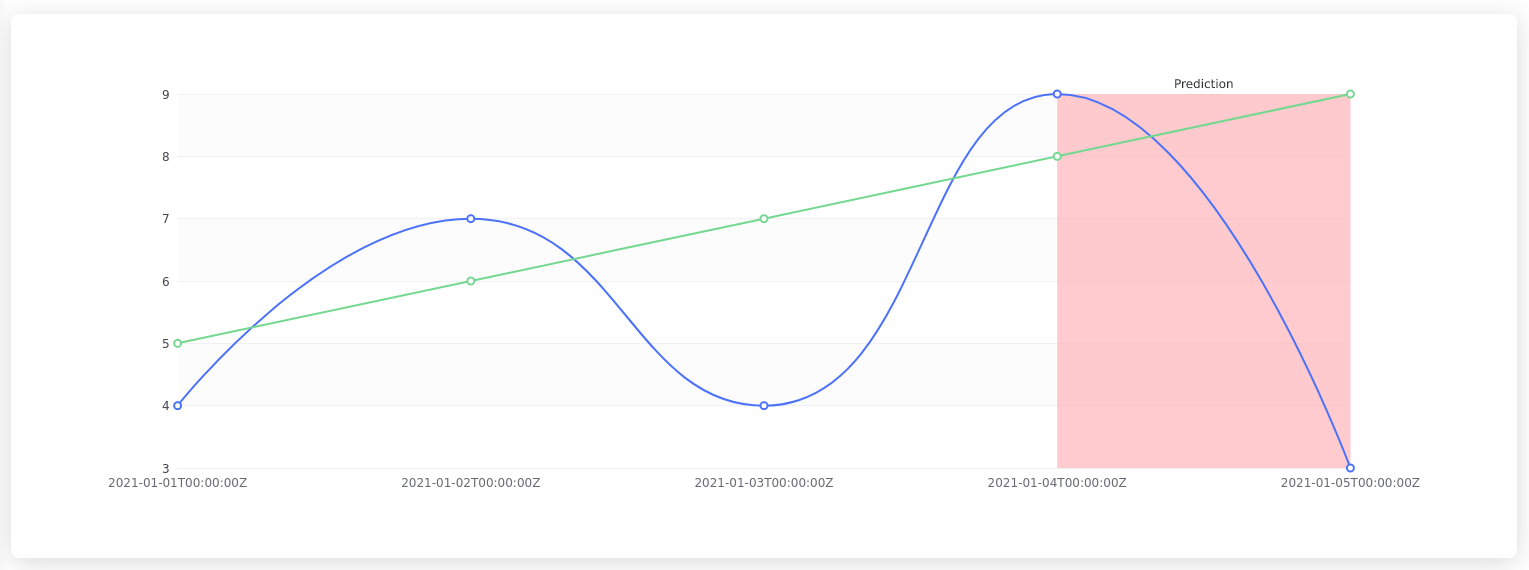1529x570 pixels.
Task: Click the 2021-01-03T00:00:00Z axis label
Action: [x=764, y=483]
